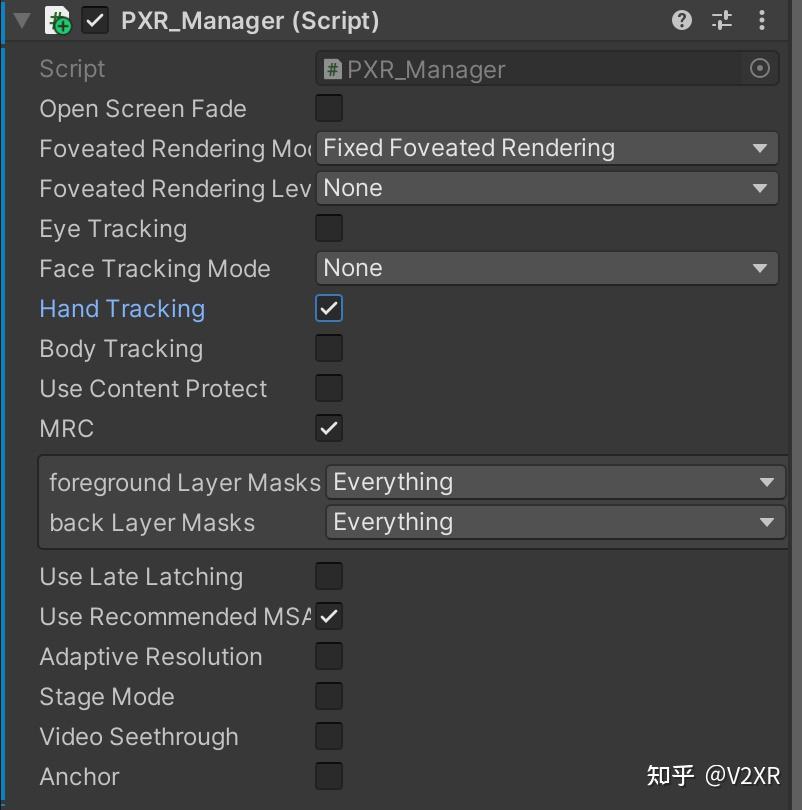Open help for the PXR_Manager component
This screenshot has width=802, height=810.
point(681,20)
